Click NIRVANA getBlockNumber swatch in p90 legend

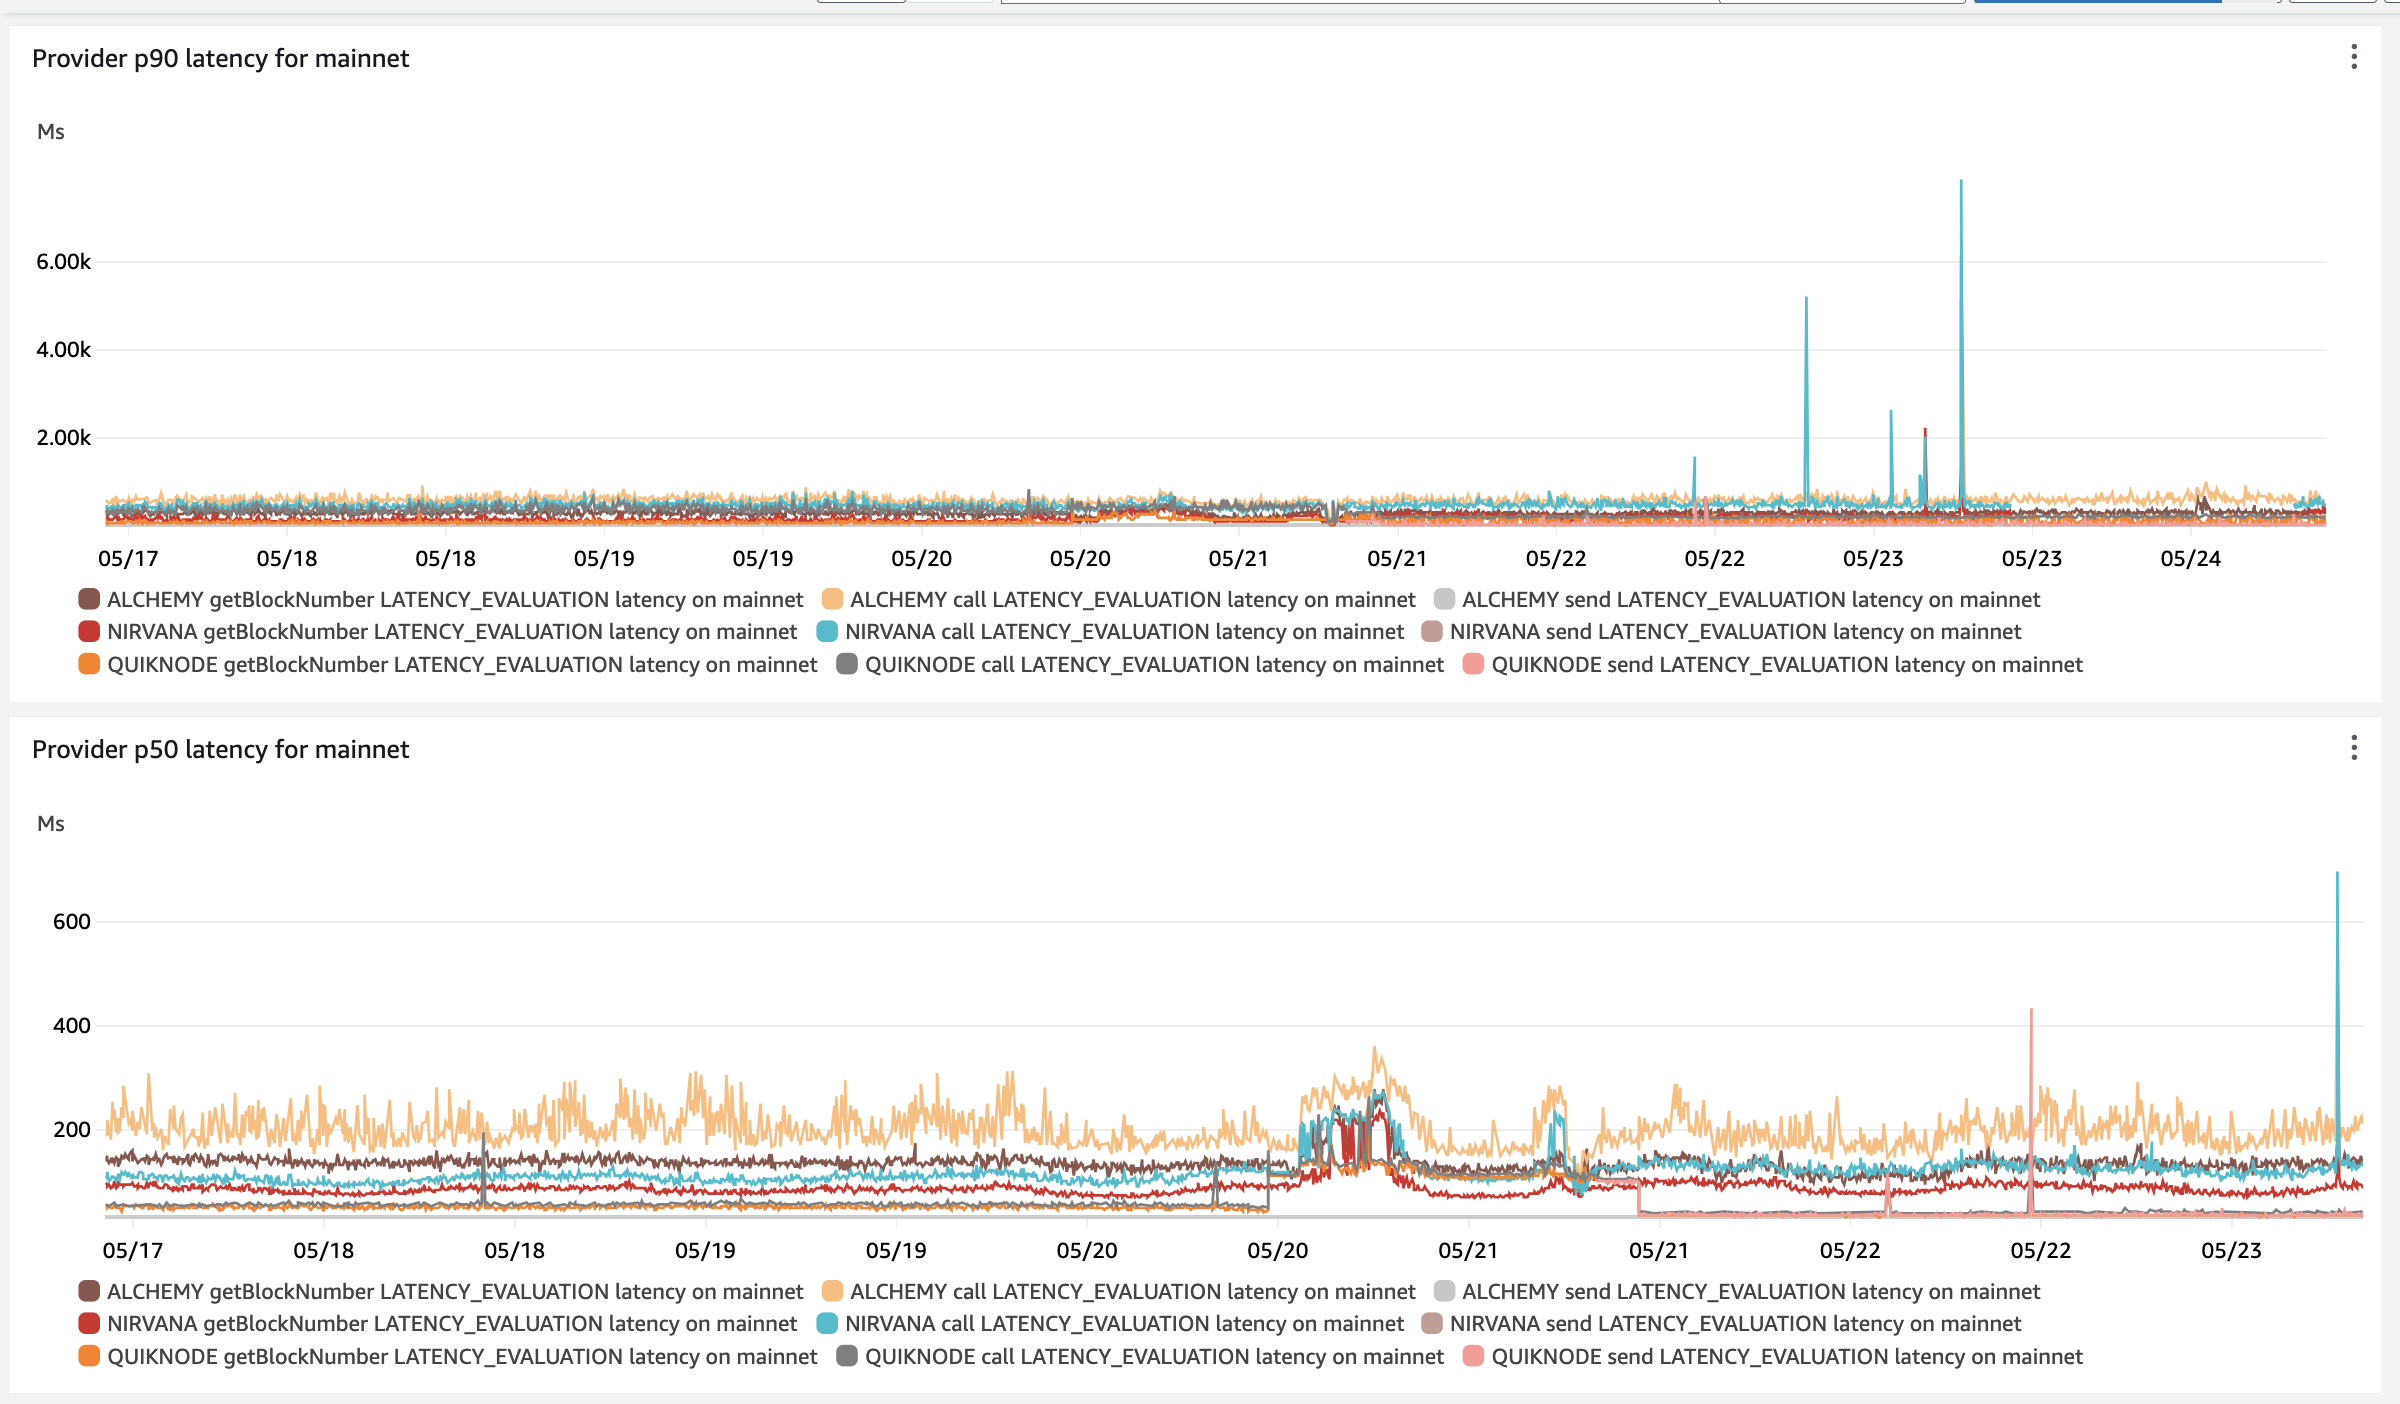tap(89, 631)
